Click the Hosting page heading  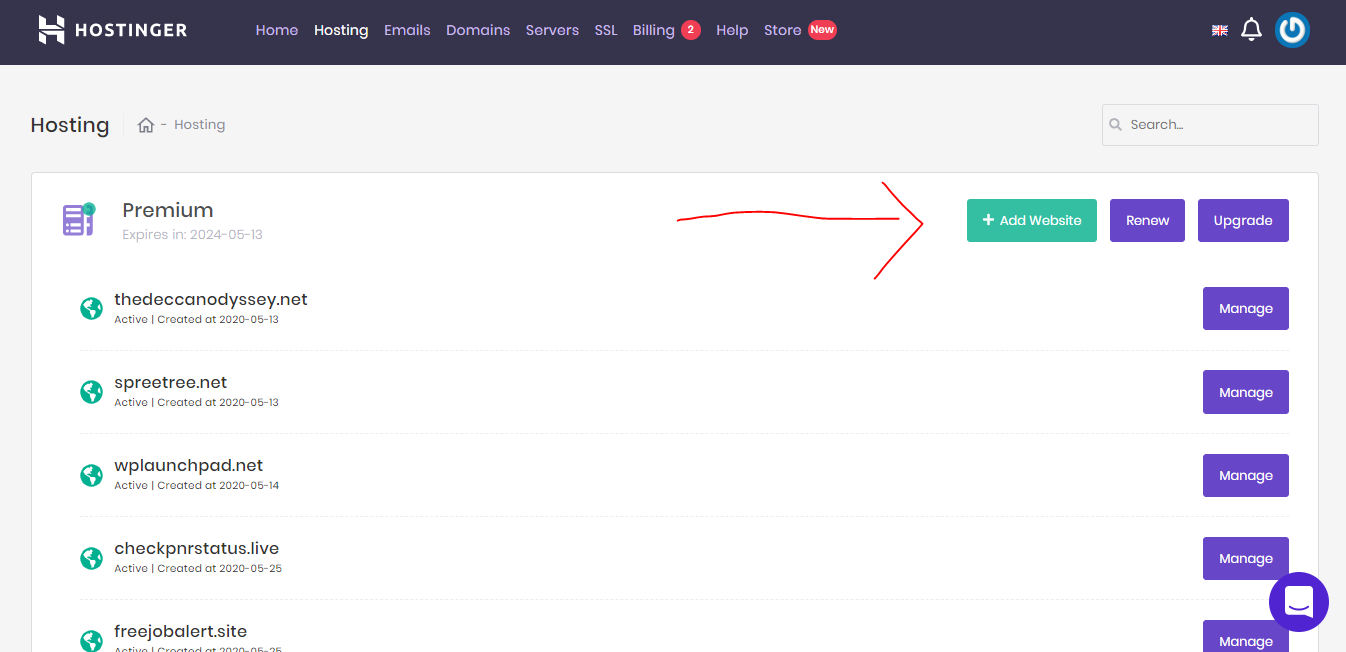70,125
